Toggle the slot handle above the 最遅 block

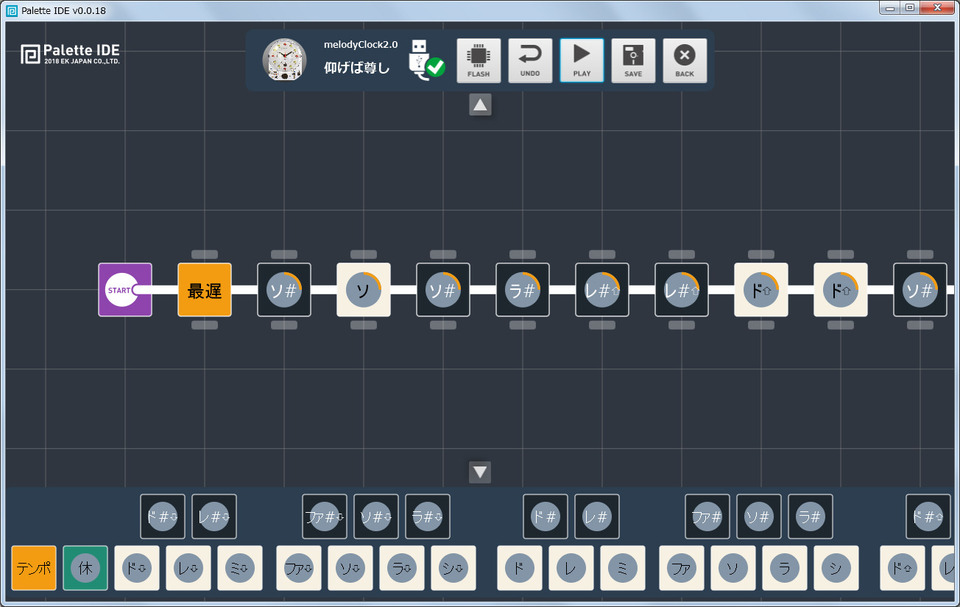pyautogui.click(x=204, y=254)
